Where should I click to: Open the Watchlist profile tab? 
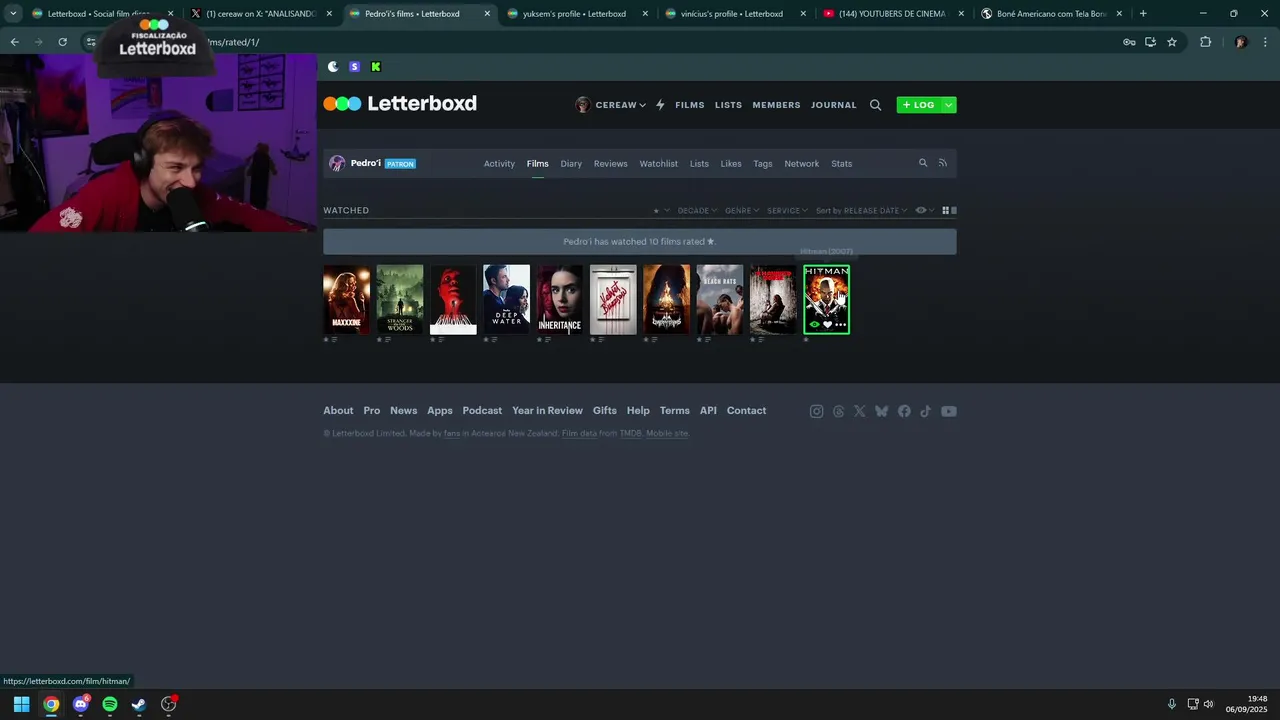tap(658, 164)
